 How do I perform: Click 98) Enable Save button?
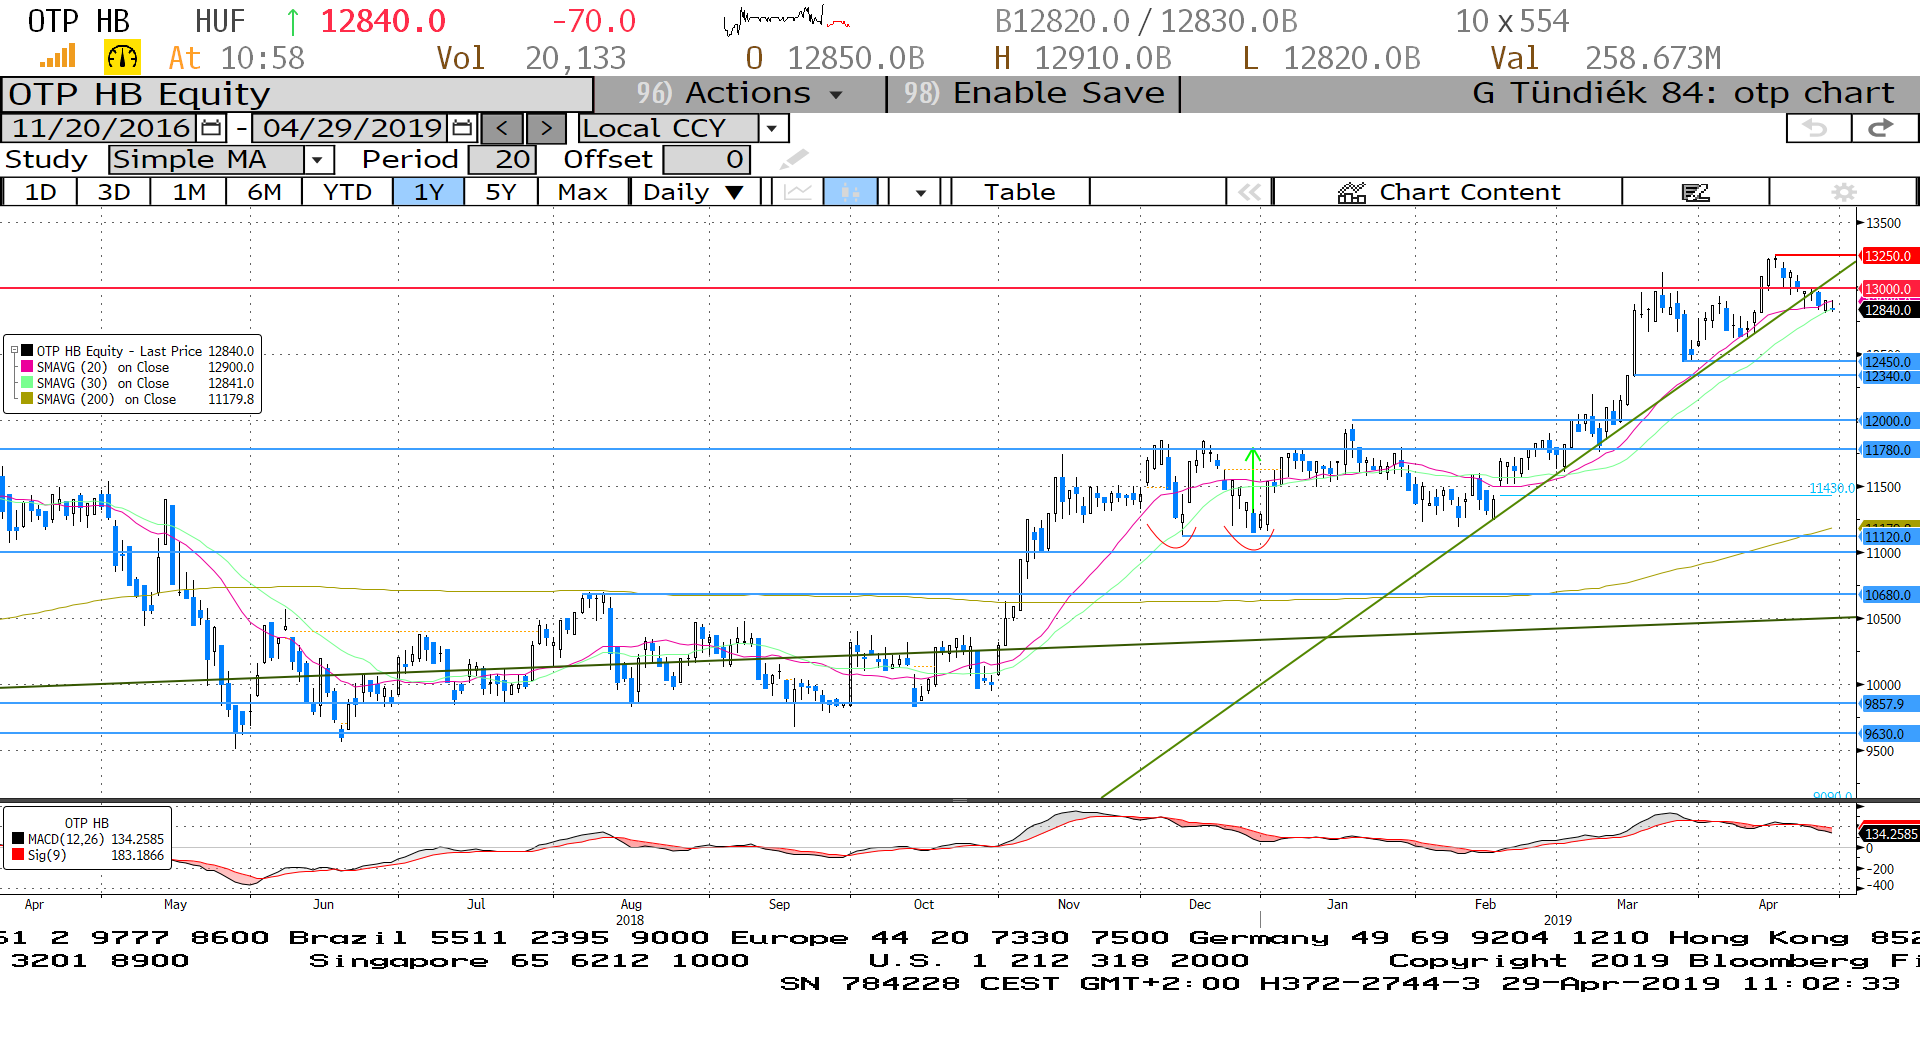pos(1033,93)
